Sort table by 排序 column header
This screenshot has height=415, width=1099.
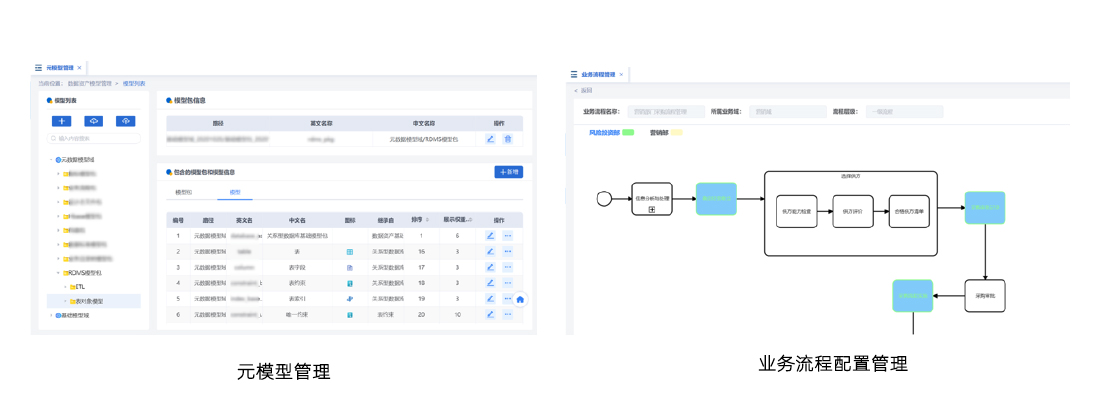coord(421,219)
